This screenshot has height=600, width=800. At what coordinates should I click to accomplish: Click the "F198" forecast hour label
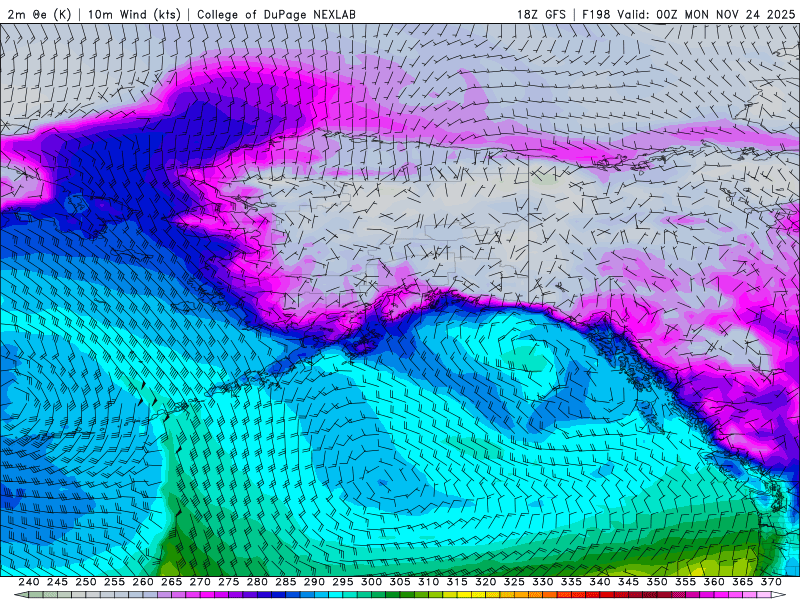(x=596, y=14)
